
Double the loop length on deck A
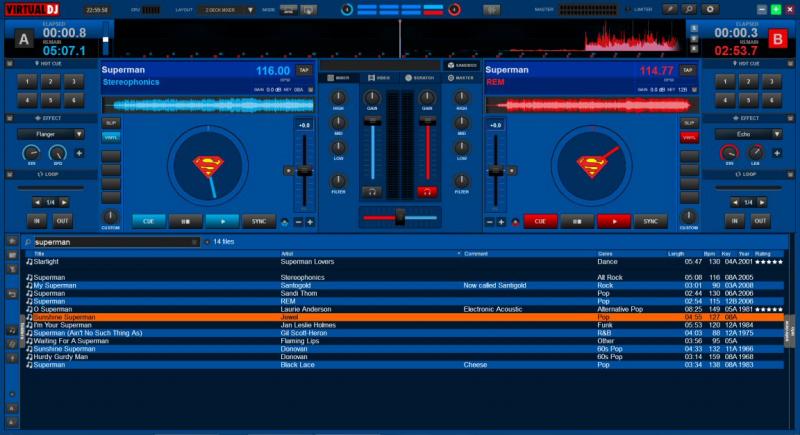click(x=64, y=202)
